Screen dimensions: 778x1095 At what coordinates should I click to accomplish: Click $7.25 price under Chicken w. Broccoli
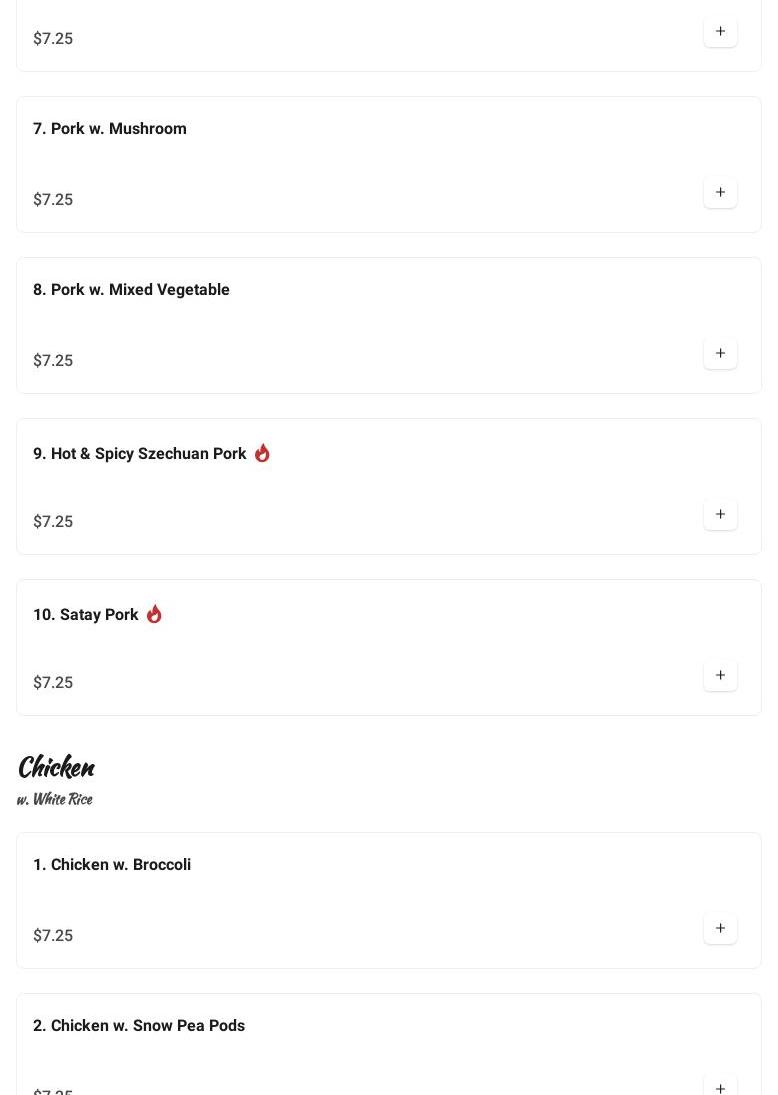click(53, 936)
